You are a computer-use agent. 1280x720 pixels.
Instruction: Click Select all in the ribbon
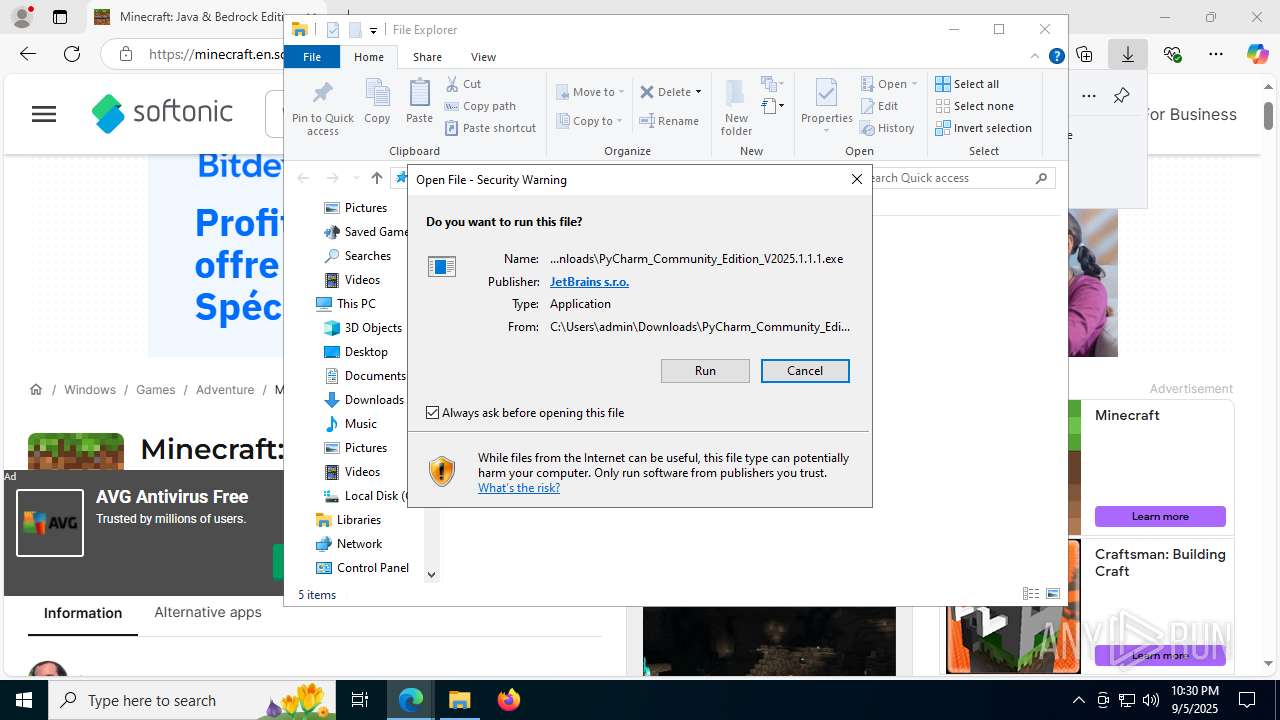967,84
